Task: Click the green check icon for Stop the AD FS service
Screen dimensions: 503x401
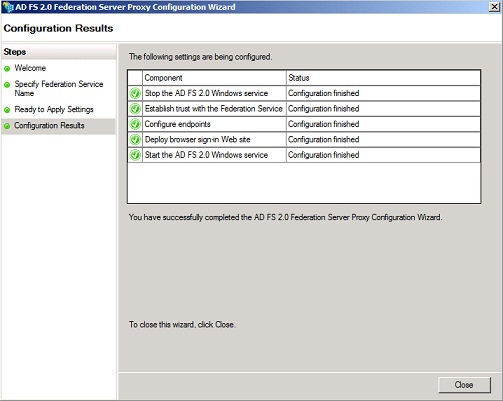Action: (135, 93)
